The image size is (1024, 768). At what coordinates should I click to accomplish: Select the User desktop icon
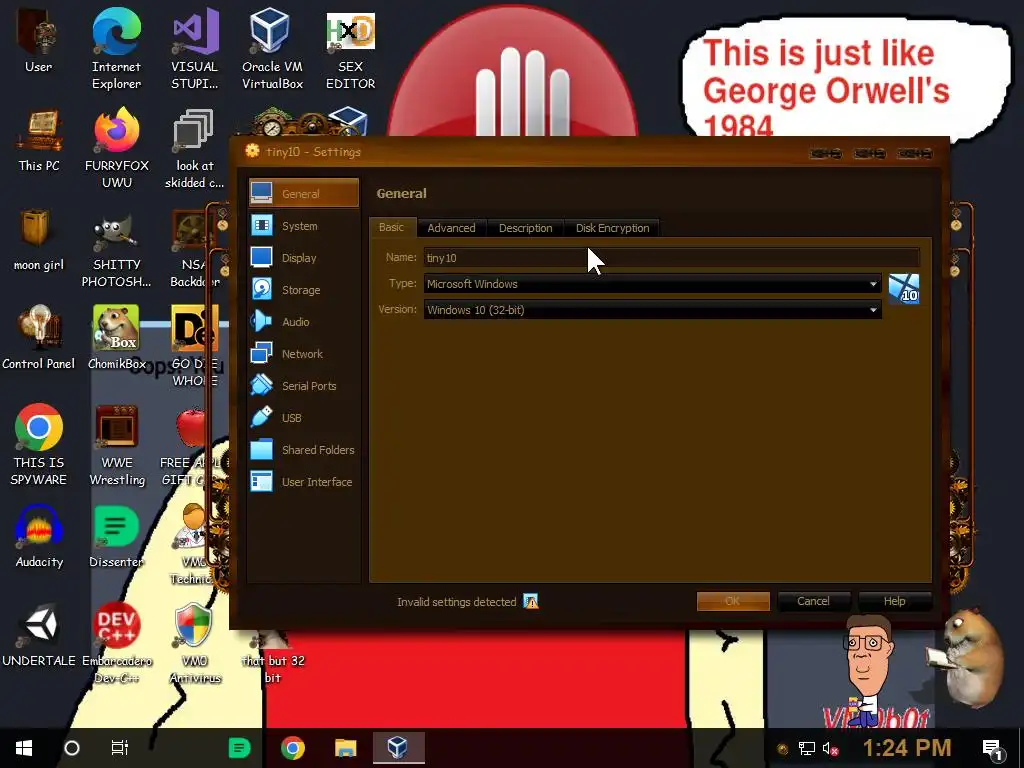point(39,42)
